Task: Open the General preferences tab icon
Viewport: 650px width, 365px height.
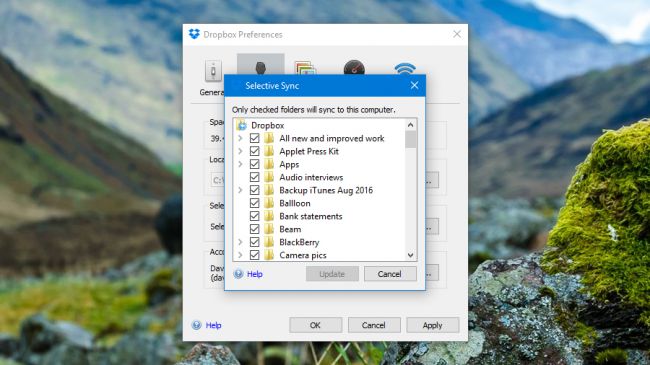Action: pyautogui.click(x=213, y=71)
